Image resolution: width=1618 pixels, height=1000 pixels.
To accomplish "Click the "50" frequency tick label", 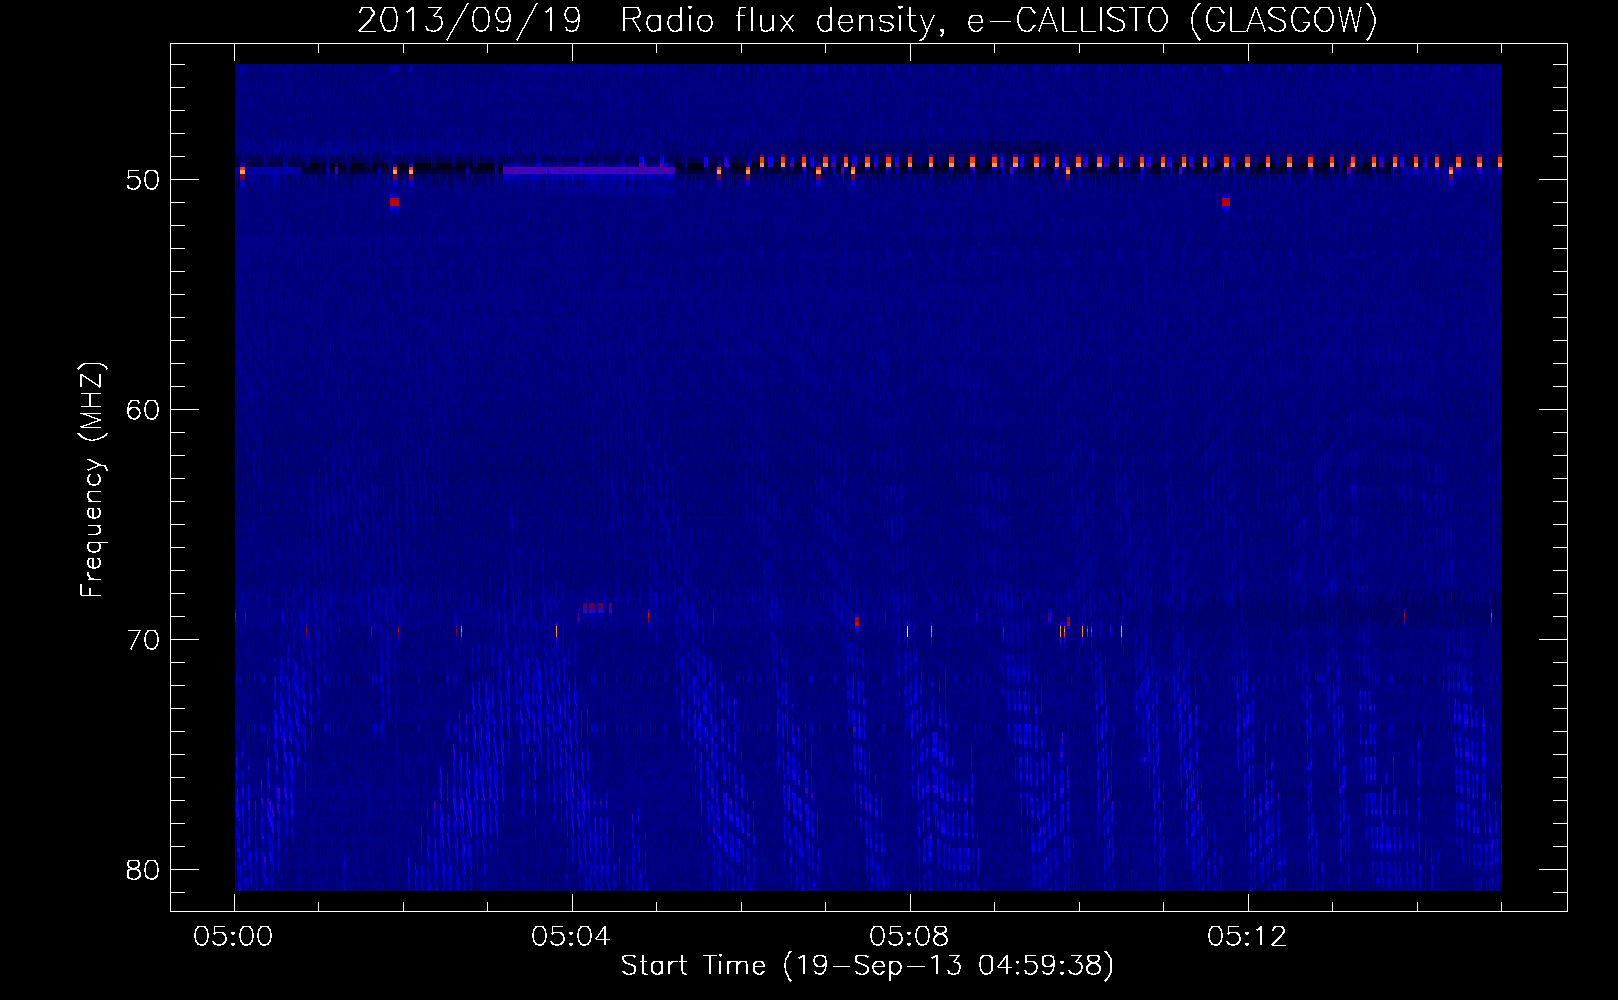I will 143,180.
